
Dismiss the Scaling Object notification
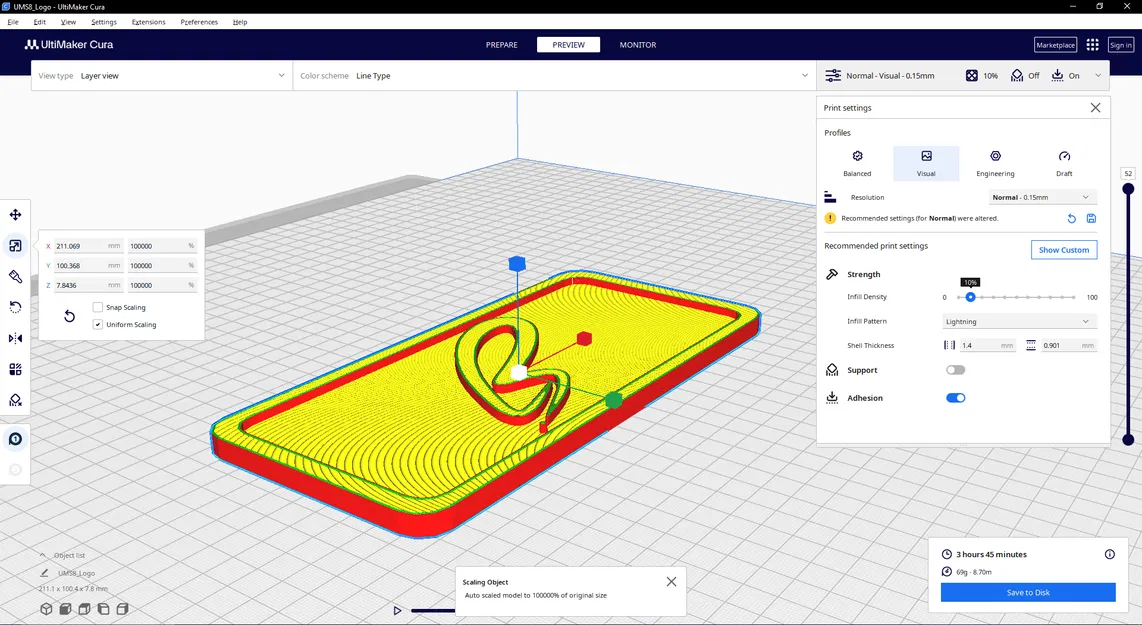point(672,582)
